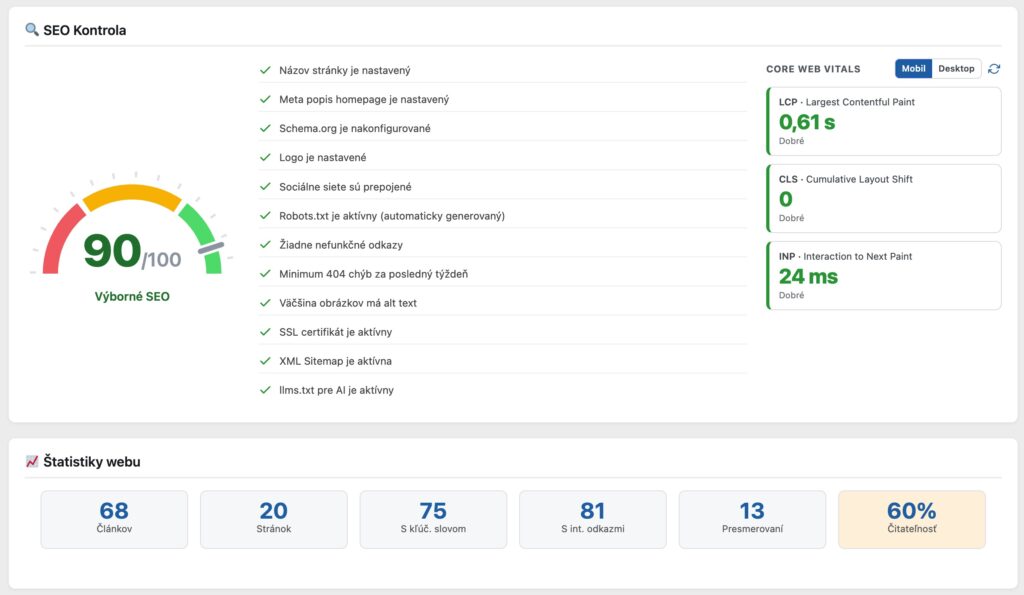Click the chart icon beside Štatistiky webu
The image size is (1024, 595).
coord(31,461)
